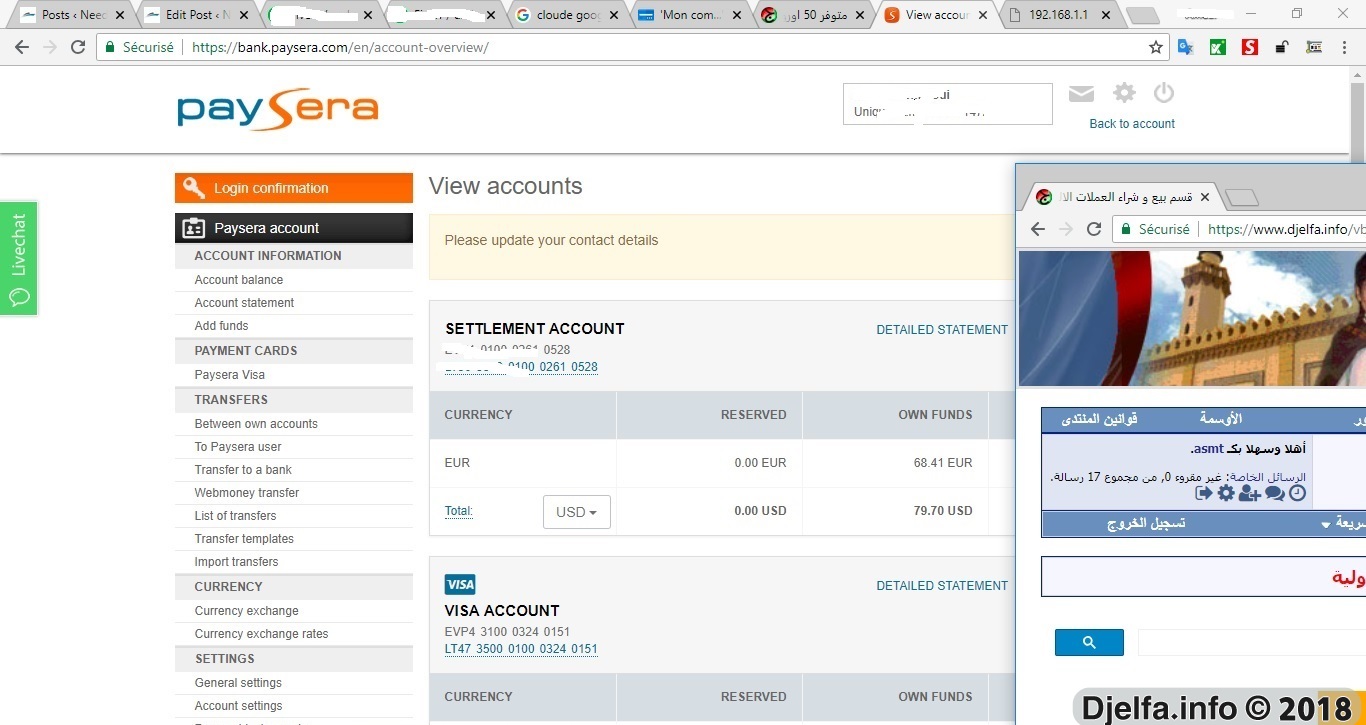Open Webmoney transfer link
The height and width of the screenshot is (725, 1366).
point(247,493)
